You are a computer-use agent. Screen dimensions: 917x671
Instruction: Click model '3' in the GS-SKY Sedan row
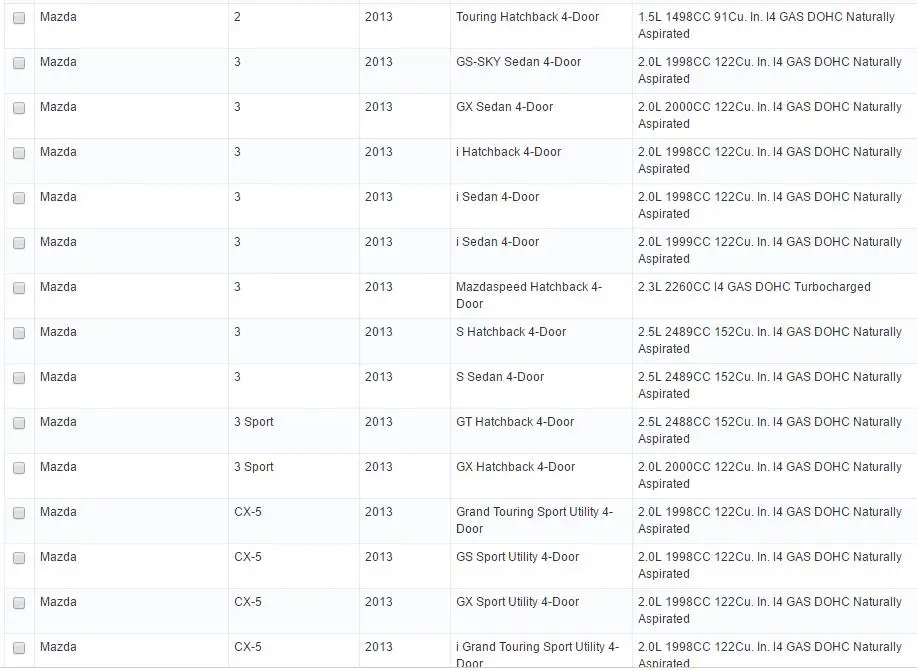click(x=237, y=62)
